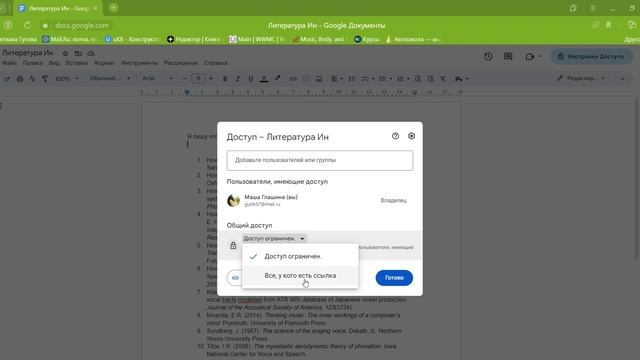Open the help icon in access dialog

coord(395,136)
